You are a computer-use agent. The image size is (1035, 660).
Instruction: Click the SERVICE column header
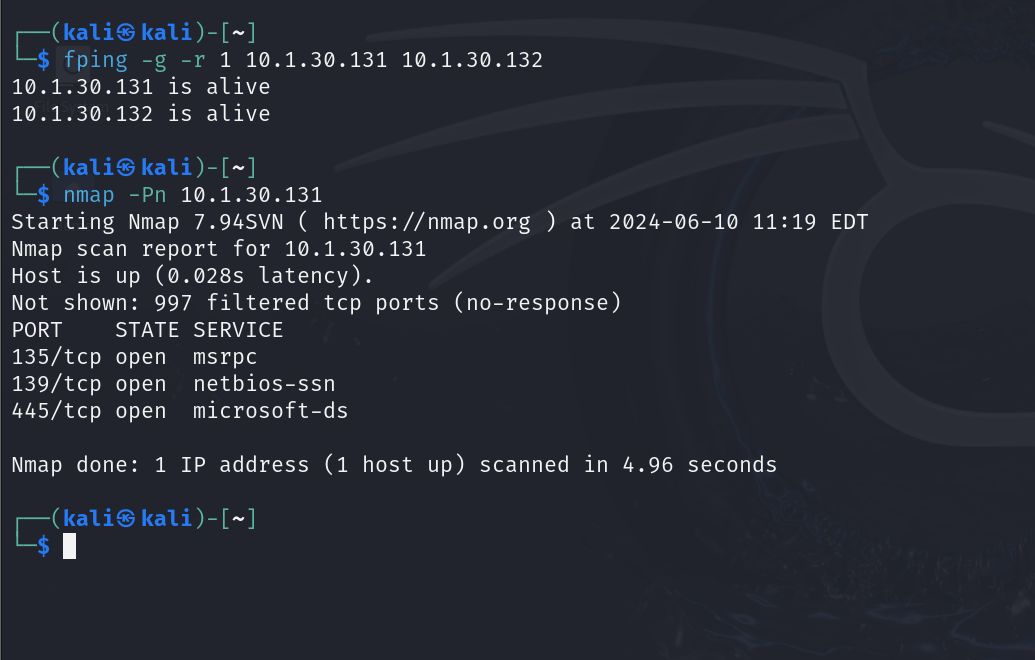[x=238, y=329]
